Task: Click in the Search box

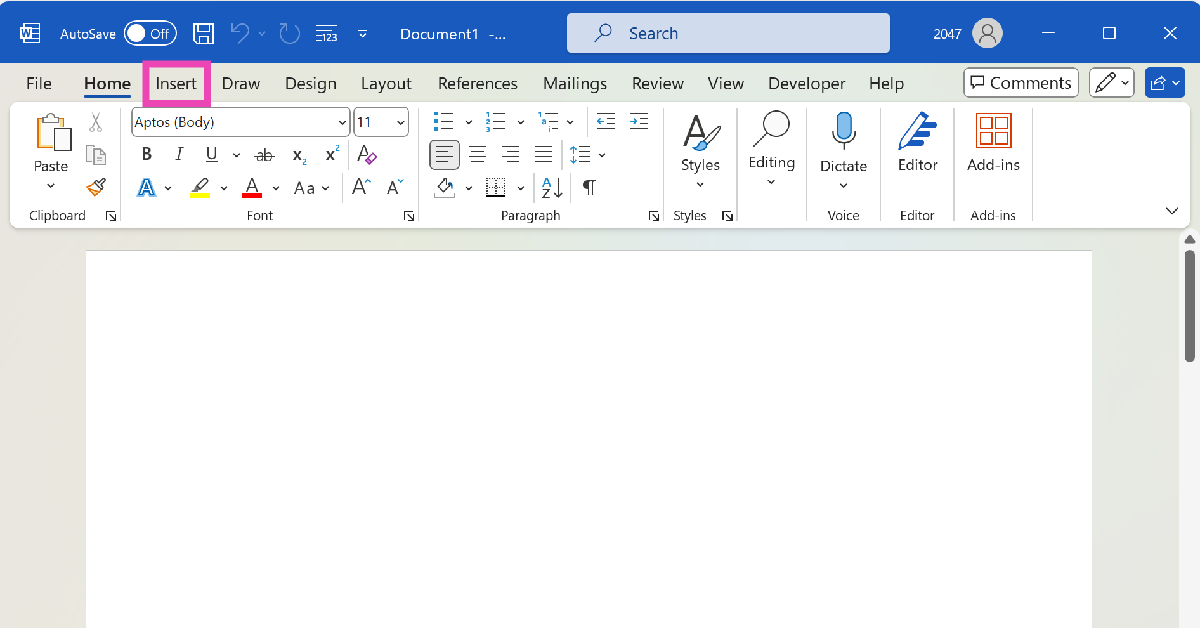Action: click(x=728, y=33)
